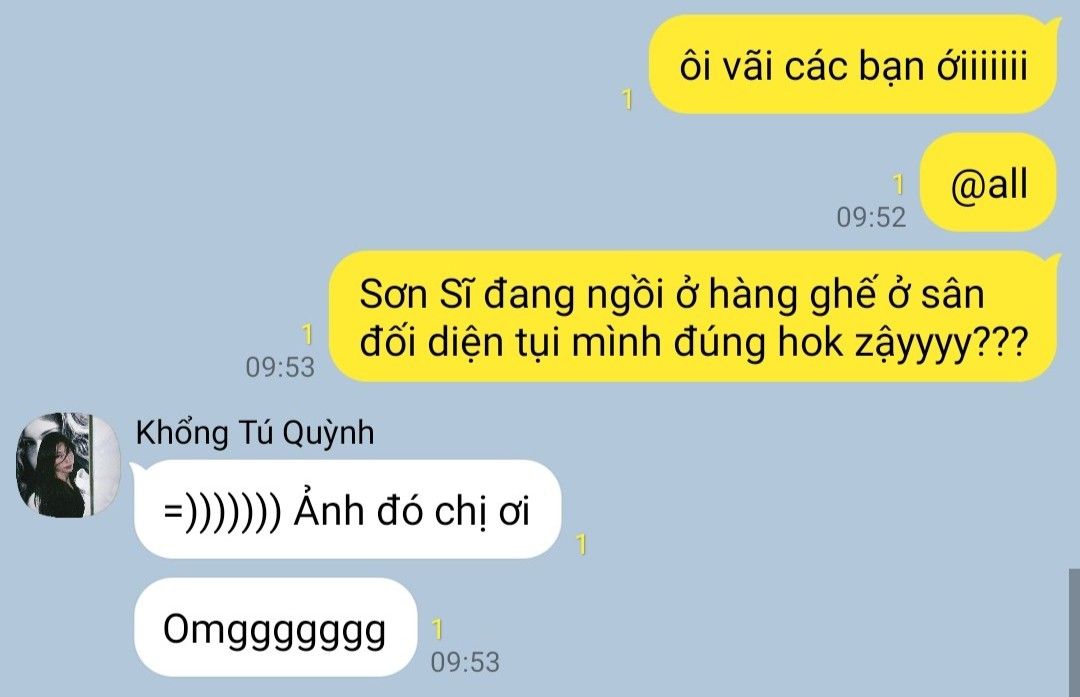Image resolution: width=1080 pixels, height=697 pixels.
Task: Click the scrollbar handle on right edge
Action: point(1074,632)
